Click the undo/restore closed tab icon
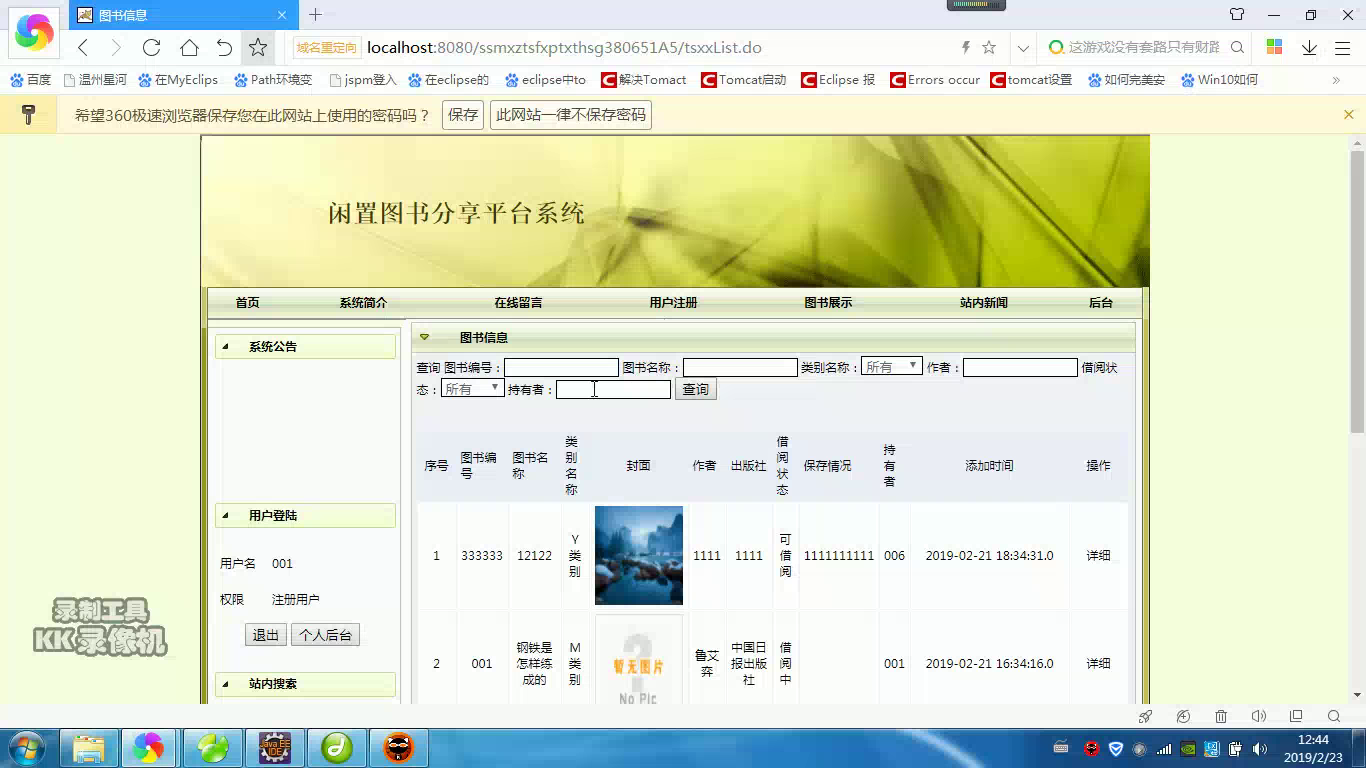This screenshot has height=768, width=1366. pos(224,47)
